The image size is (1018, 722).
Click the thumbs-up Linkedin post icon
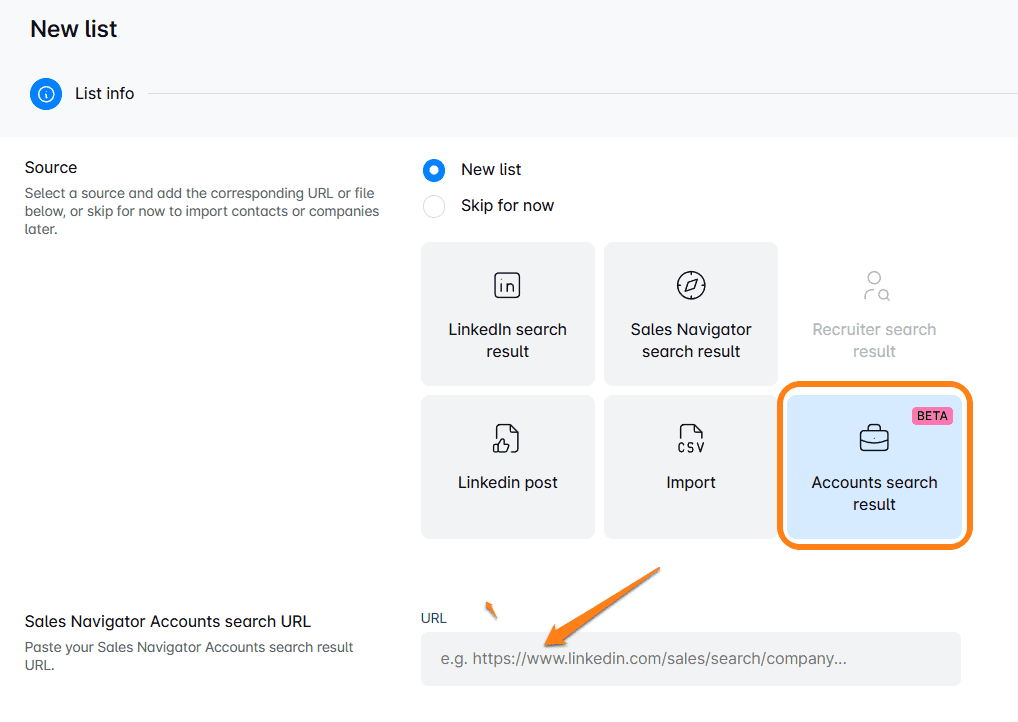[507, 438]
